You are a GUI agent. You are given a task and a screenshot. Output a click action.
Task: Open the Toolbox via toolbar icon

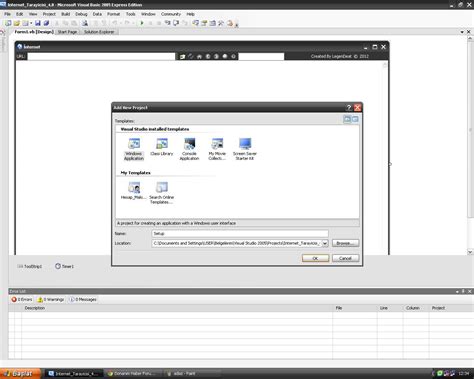(x=221, y=23)
